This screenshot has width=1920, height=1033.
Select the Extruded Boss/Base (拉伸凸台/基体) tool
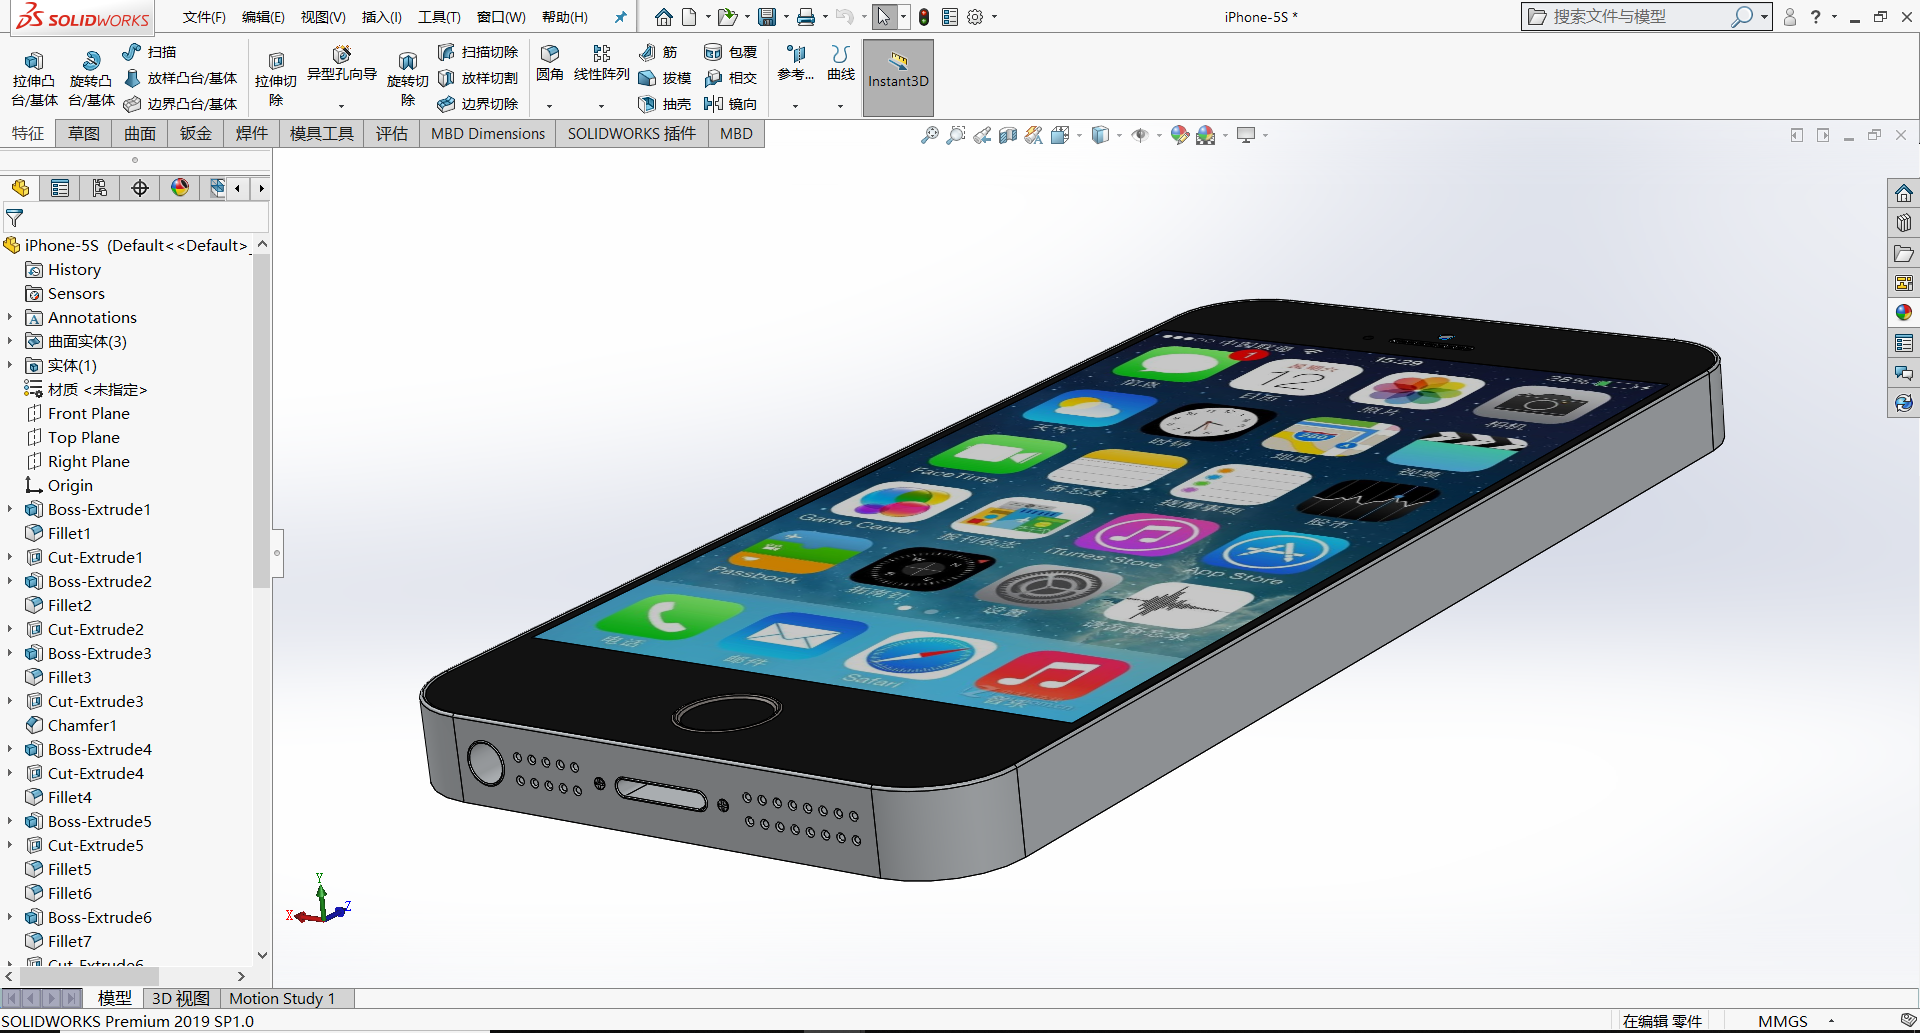34,79
